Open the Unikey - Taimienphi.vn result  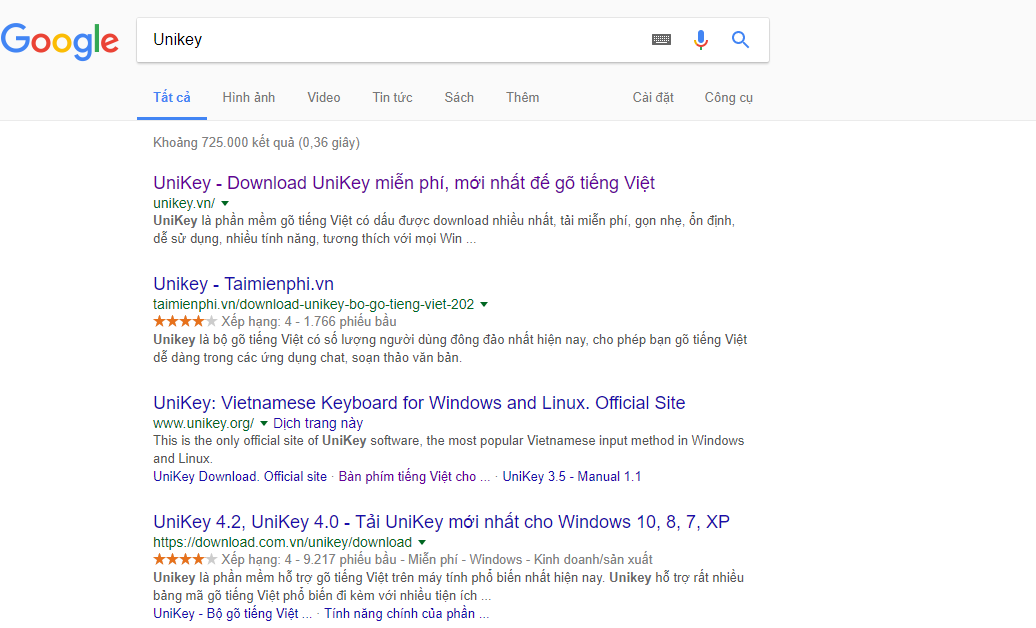243,284
